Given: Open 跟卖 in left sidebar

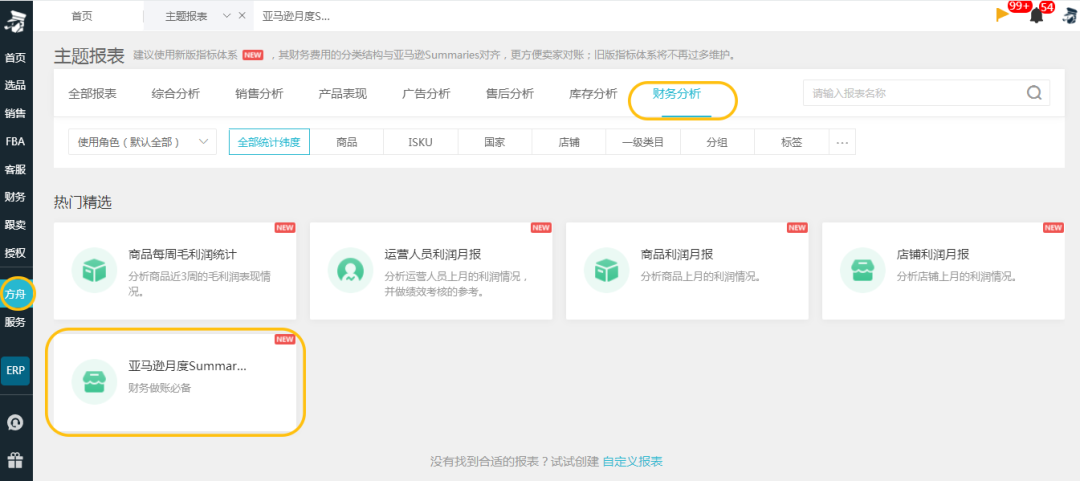Looking at the screenshot, I should (15, 225).
